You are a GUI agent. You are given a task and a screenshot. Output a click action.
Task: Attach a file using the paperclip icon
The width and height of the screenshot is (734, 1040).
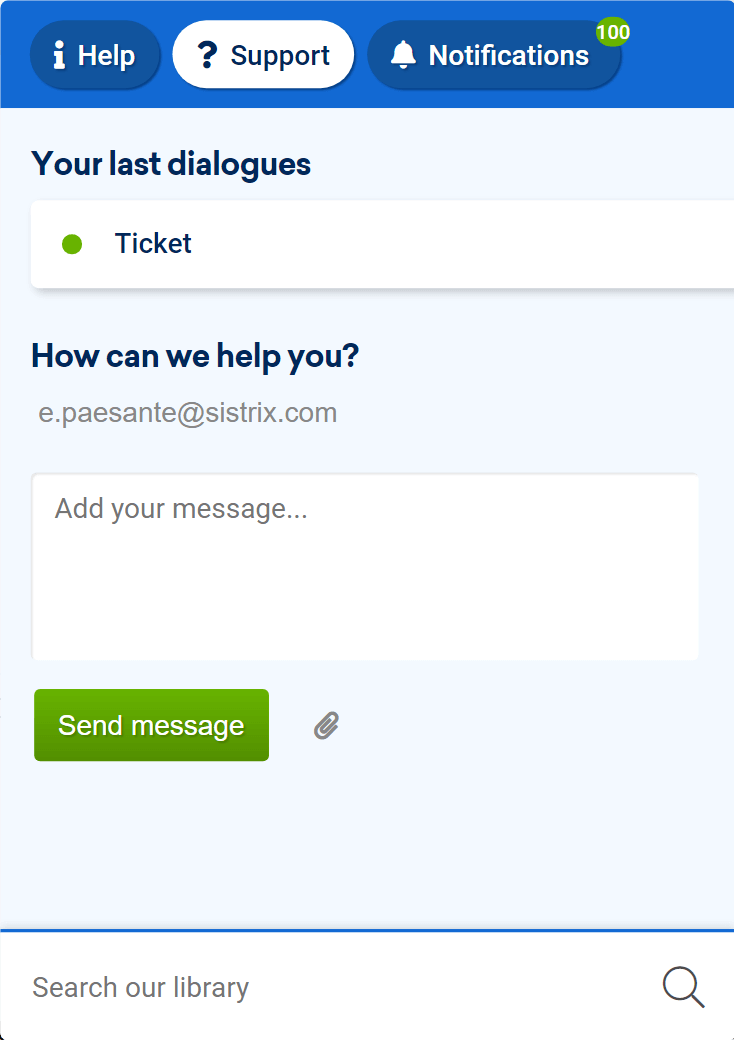tap(326, 726)
